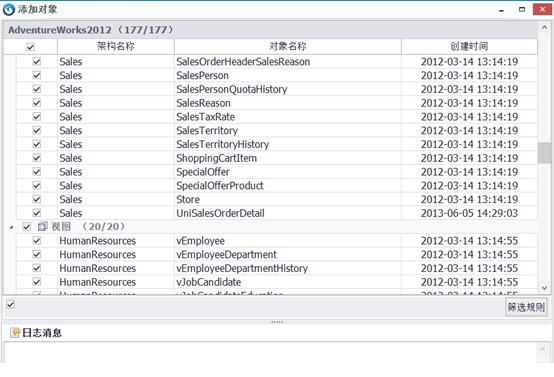
Task: Uncheck the Store row checkbox
Action: (37, 199)
